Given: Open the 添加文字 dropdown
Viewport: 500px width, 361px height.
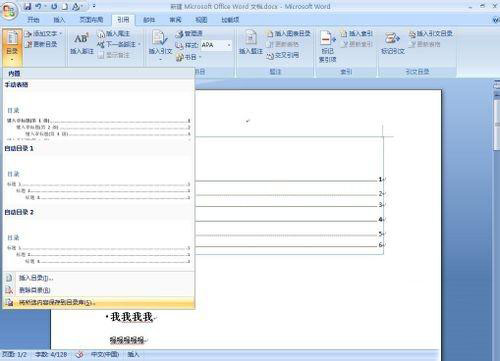Looking at the screenshot, I should click(43, 33).
